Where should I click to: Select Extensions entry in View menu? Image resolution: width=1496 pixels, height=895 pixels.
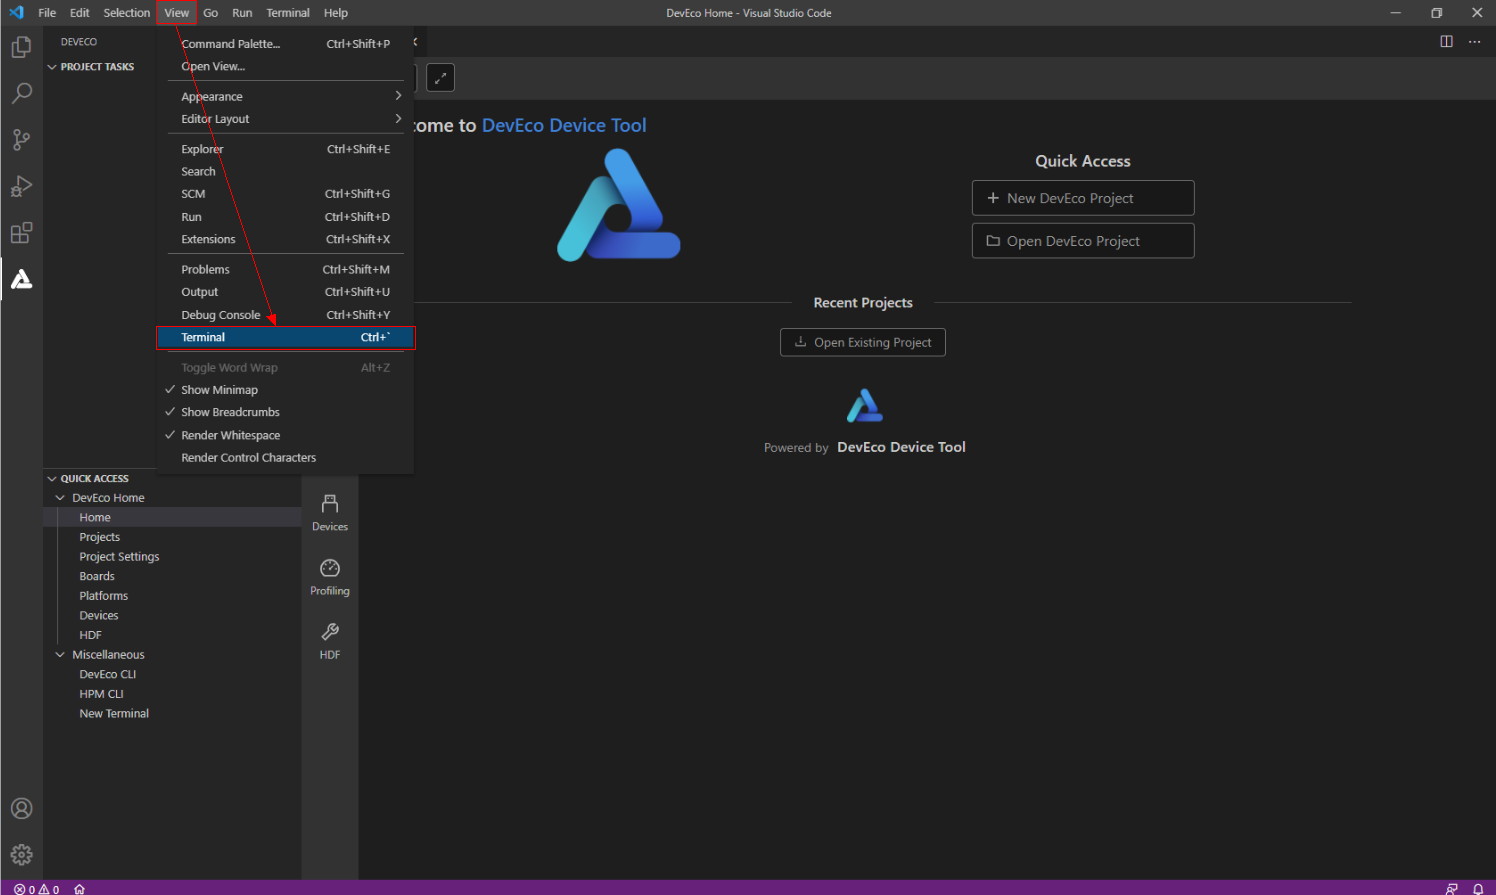(285, 239)
